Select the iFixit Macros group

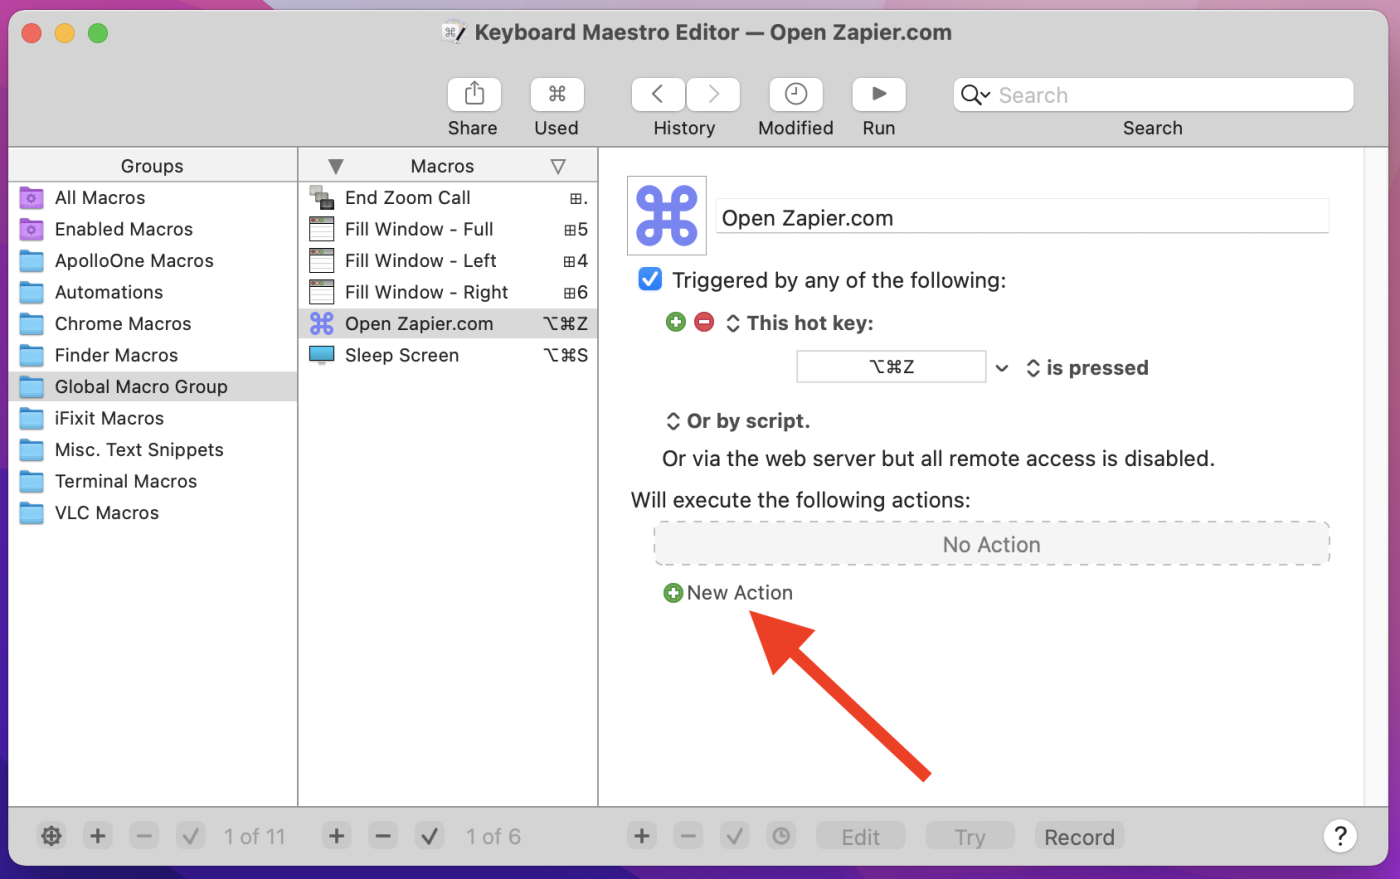click(x=153, y=418)
